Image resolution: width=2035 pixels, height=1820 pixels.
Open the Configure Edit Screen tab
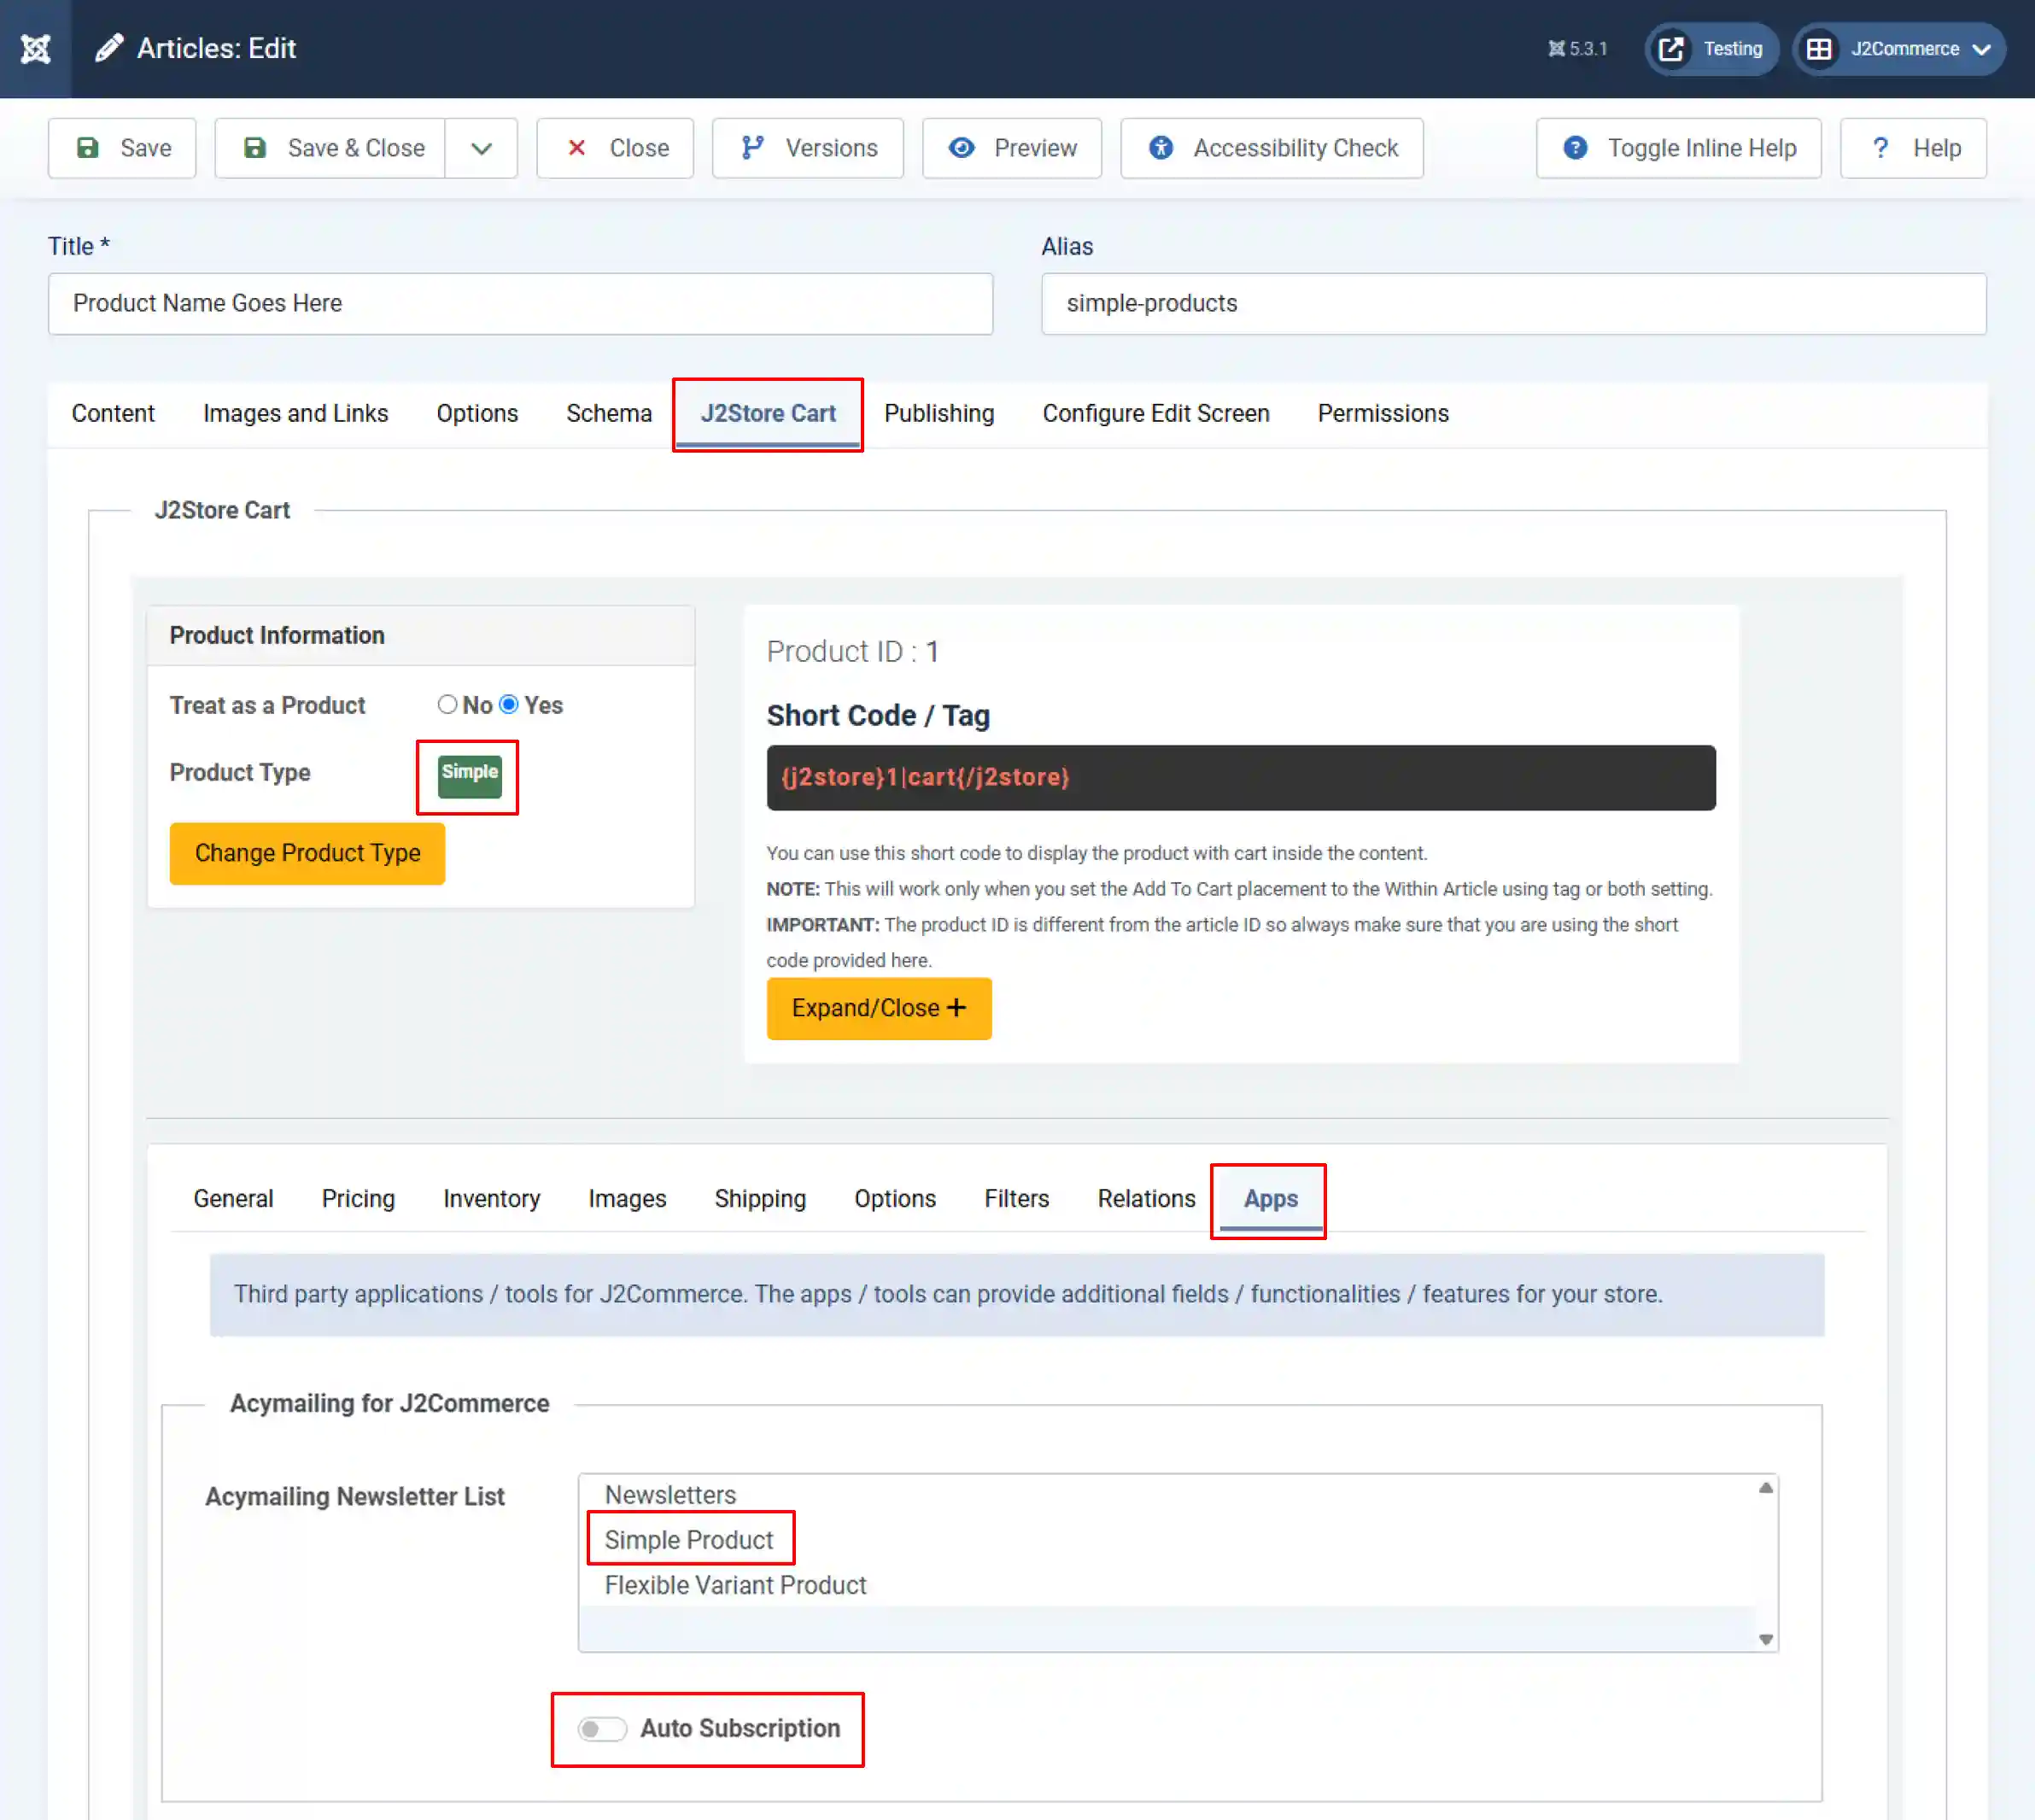(x=1156, y=413)
